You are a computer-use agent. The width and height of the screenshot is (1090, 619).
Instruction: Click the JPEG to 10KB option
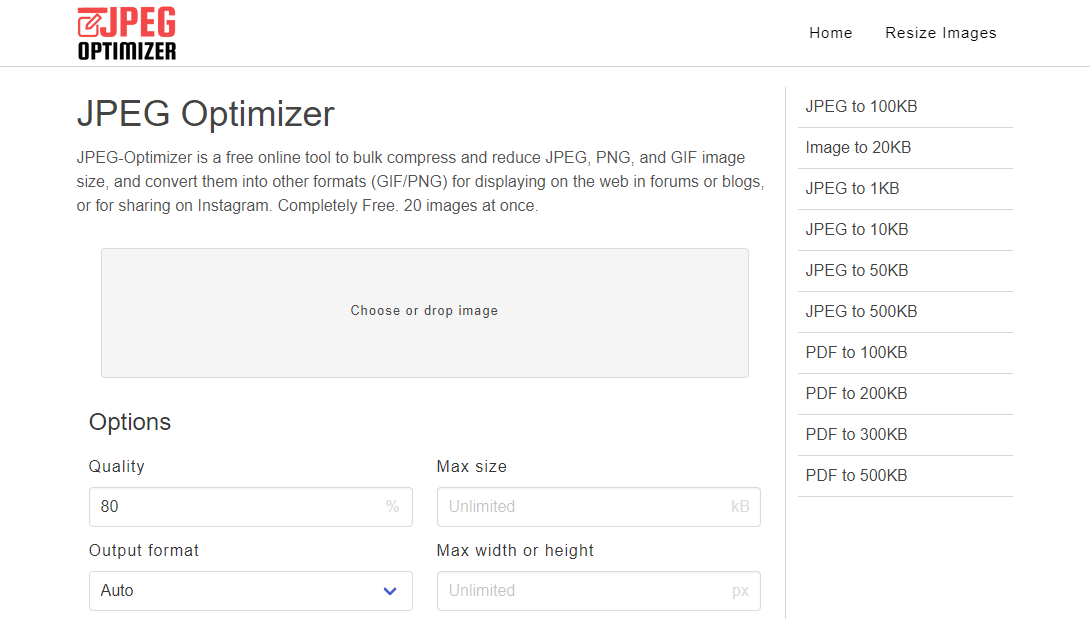(856, 229)
